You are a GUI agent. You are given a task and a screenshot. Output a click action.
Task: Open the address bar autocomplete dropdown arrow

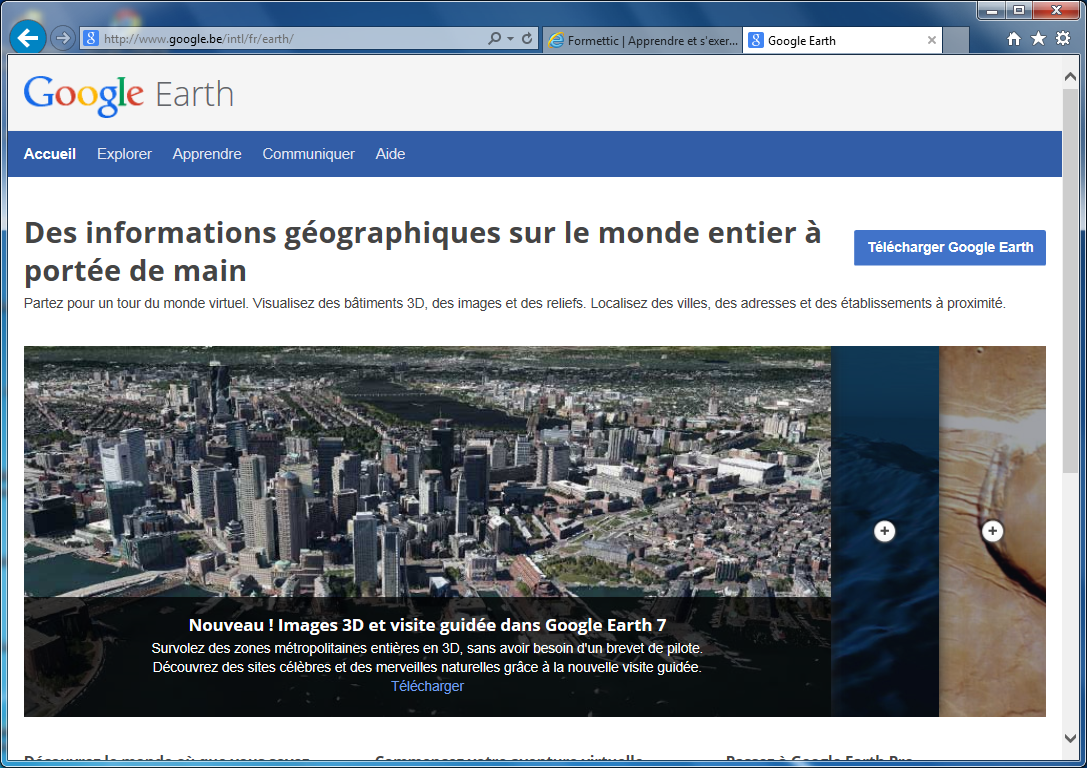(510, 39)
